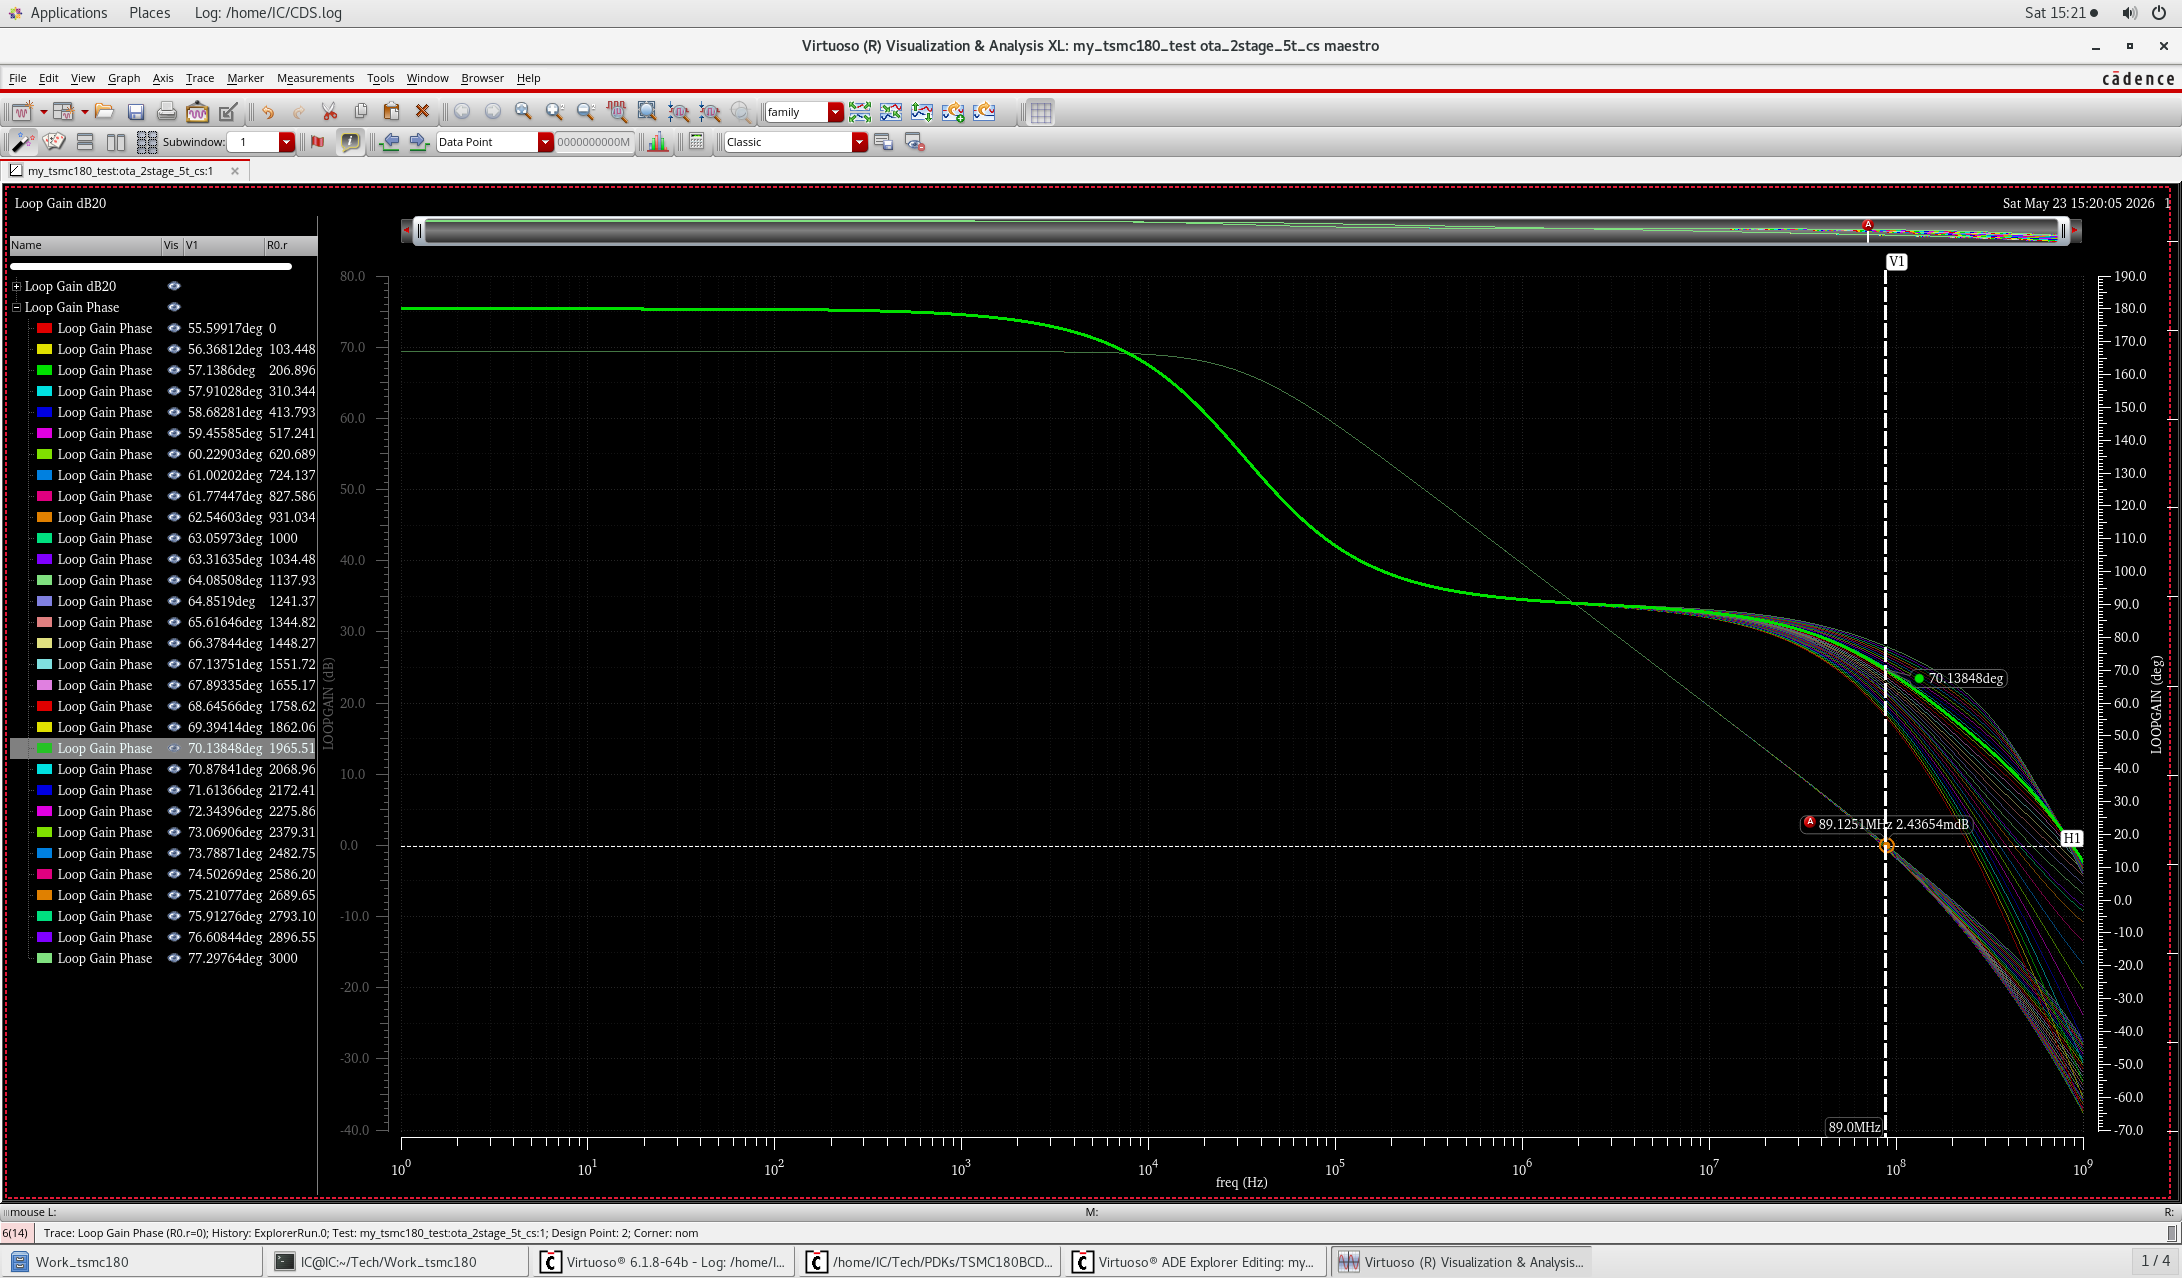Switch to the IC@IC terminal taskbar button
The height and width of the screenshot is (1278, 2182).
[398, 1262]
